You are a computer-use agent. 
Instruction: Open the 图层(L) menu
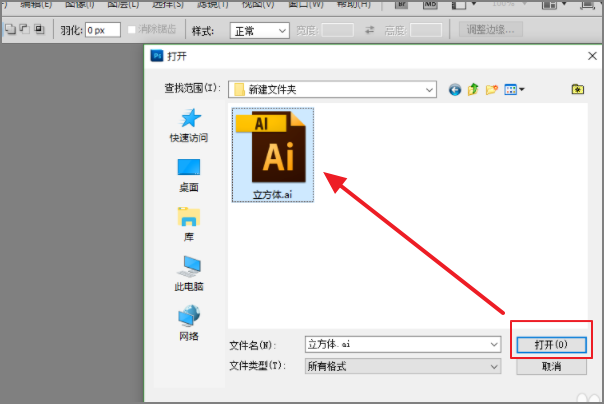coord(123,4)
